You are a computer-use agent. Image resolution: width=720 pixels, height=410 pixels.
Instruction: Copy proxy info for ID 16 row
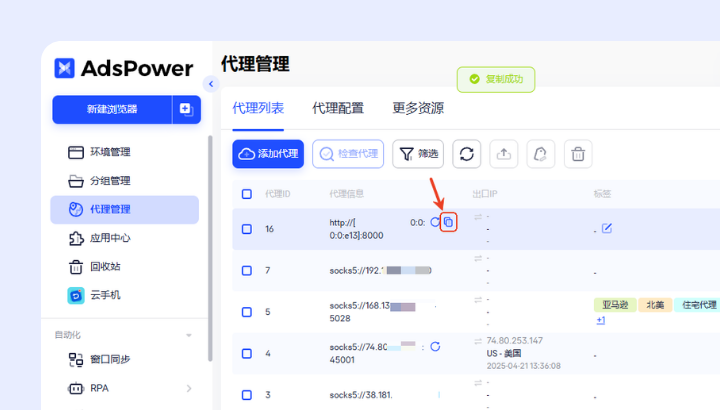pyautogui.click(x=449, y=222)
